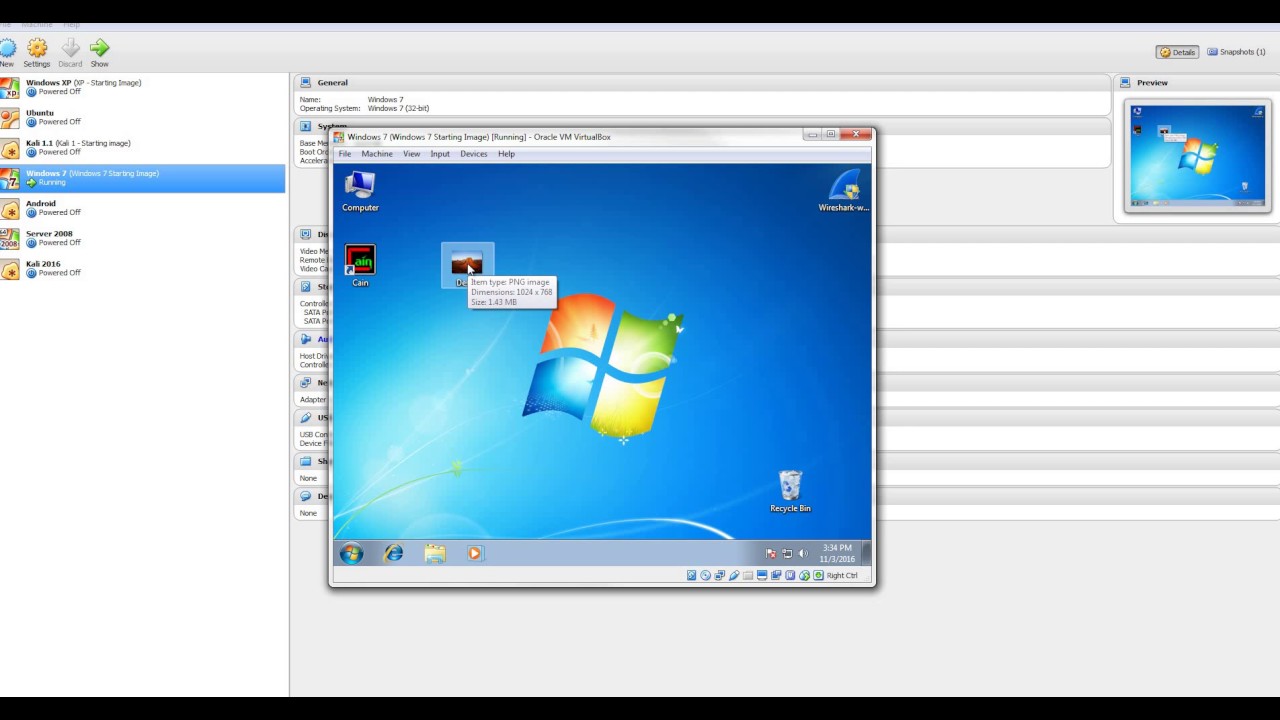Image resolution: width=1280 pixels, height=720 pixels.
Task: Click the Windows 7 Start orb
Action: [351, 553]
